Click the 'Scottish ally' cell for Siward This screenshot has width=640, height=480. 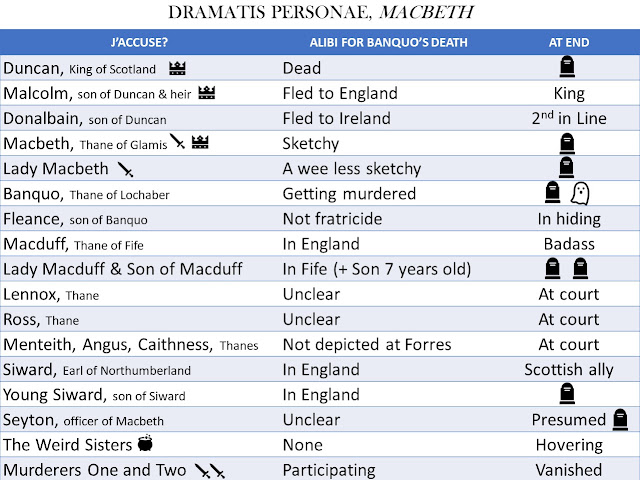568,369
